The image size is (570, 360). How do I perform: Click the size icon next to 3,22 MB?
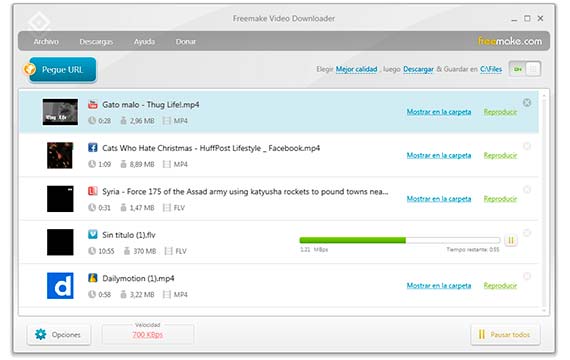pyautogui.click(x=124, y=294)
